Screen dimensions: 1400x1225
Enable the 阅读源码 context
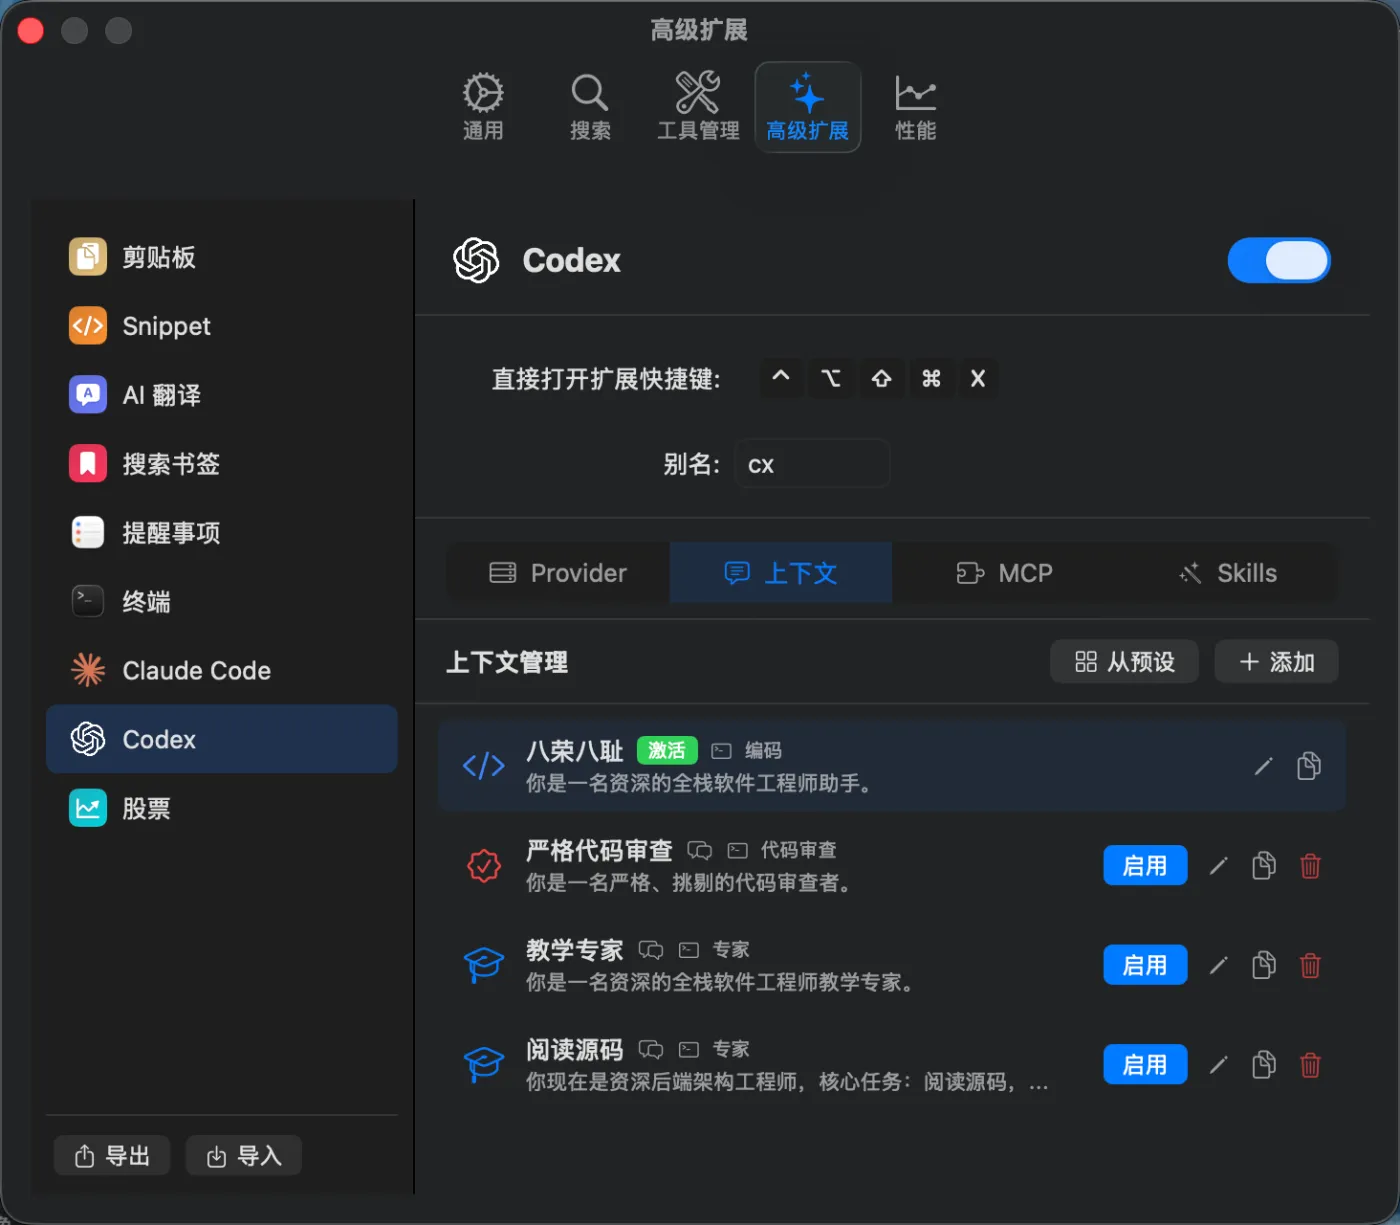pyautogui.click(x=1145, y=1065)
